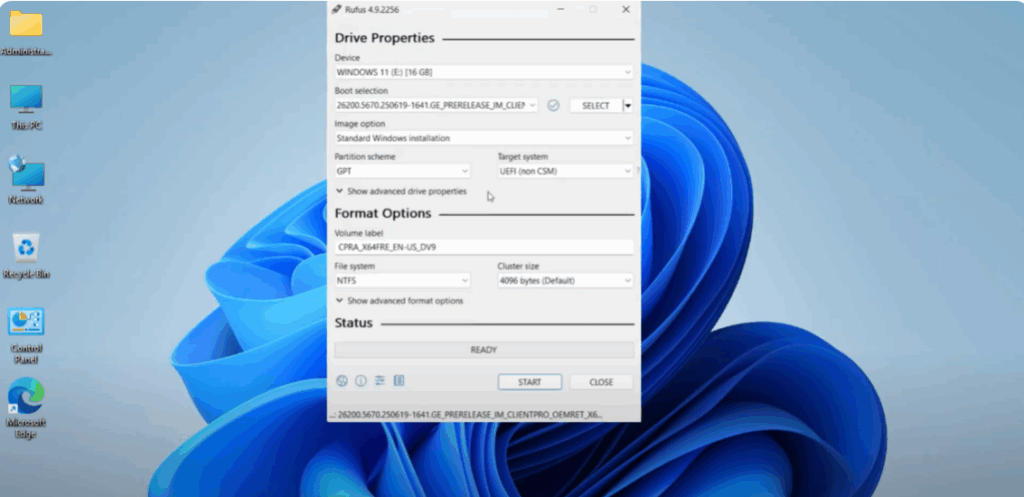
Task: Select the This PC desktop icon
Action: pyautogui.click(x=26, y=106)
